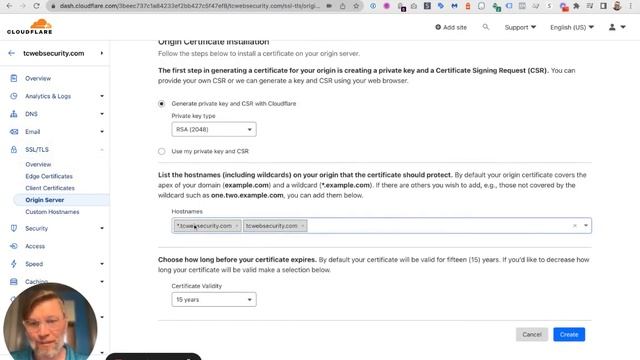
Task: Click the Analytics & Logs clock icon
Action: [x=13, y=96]
